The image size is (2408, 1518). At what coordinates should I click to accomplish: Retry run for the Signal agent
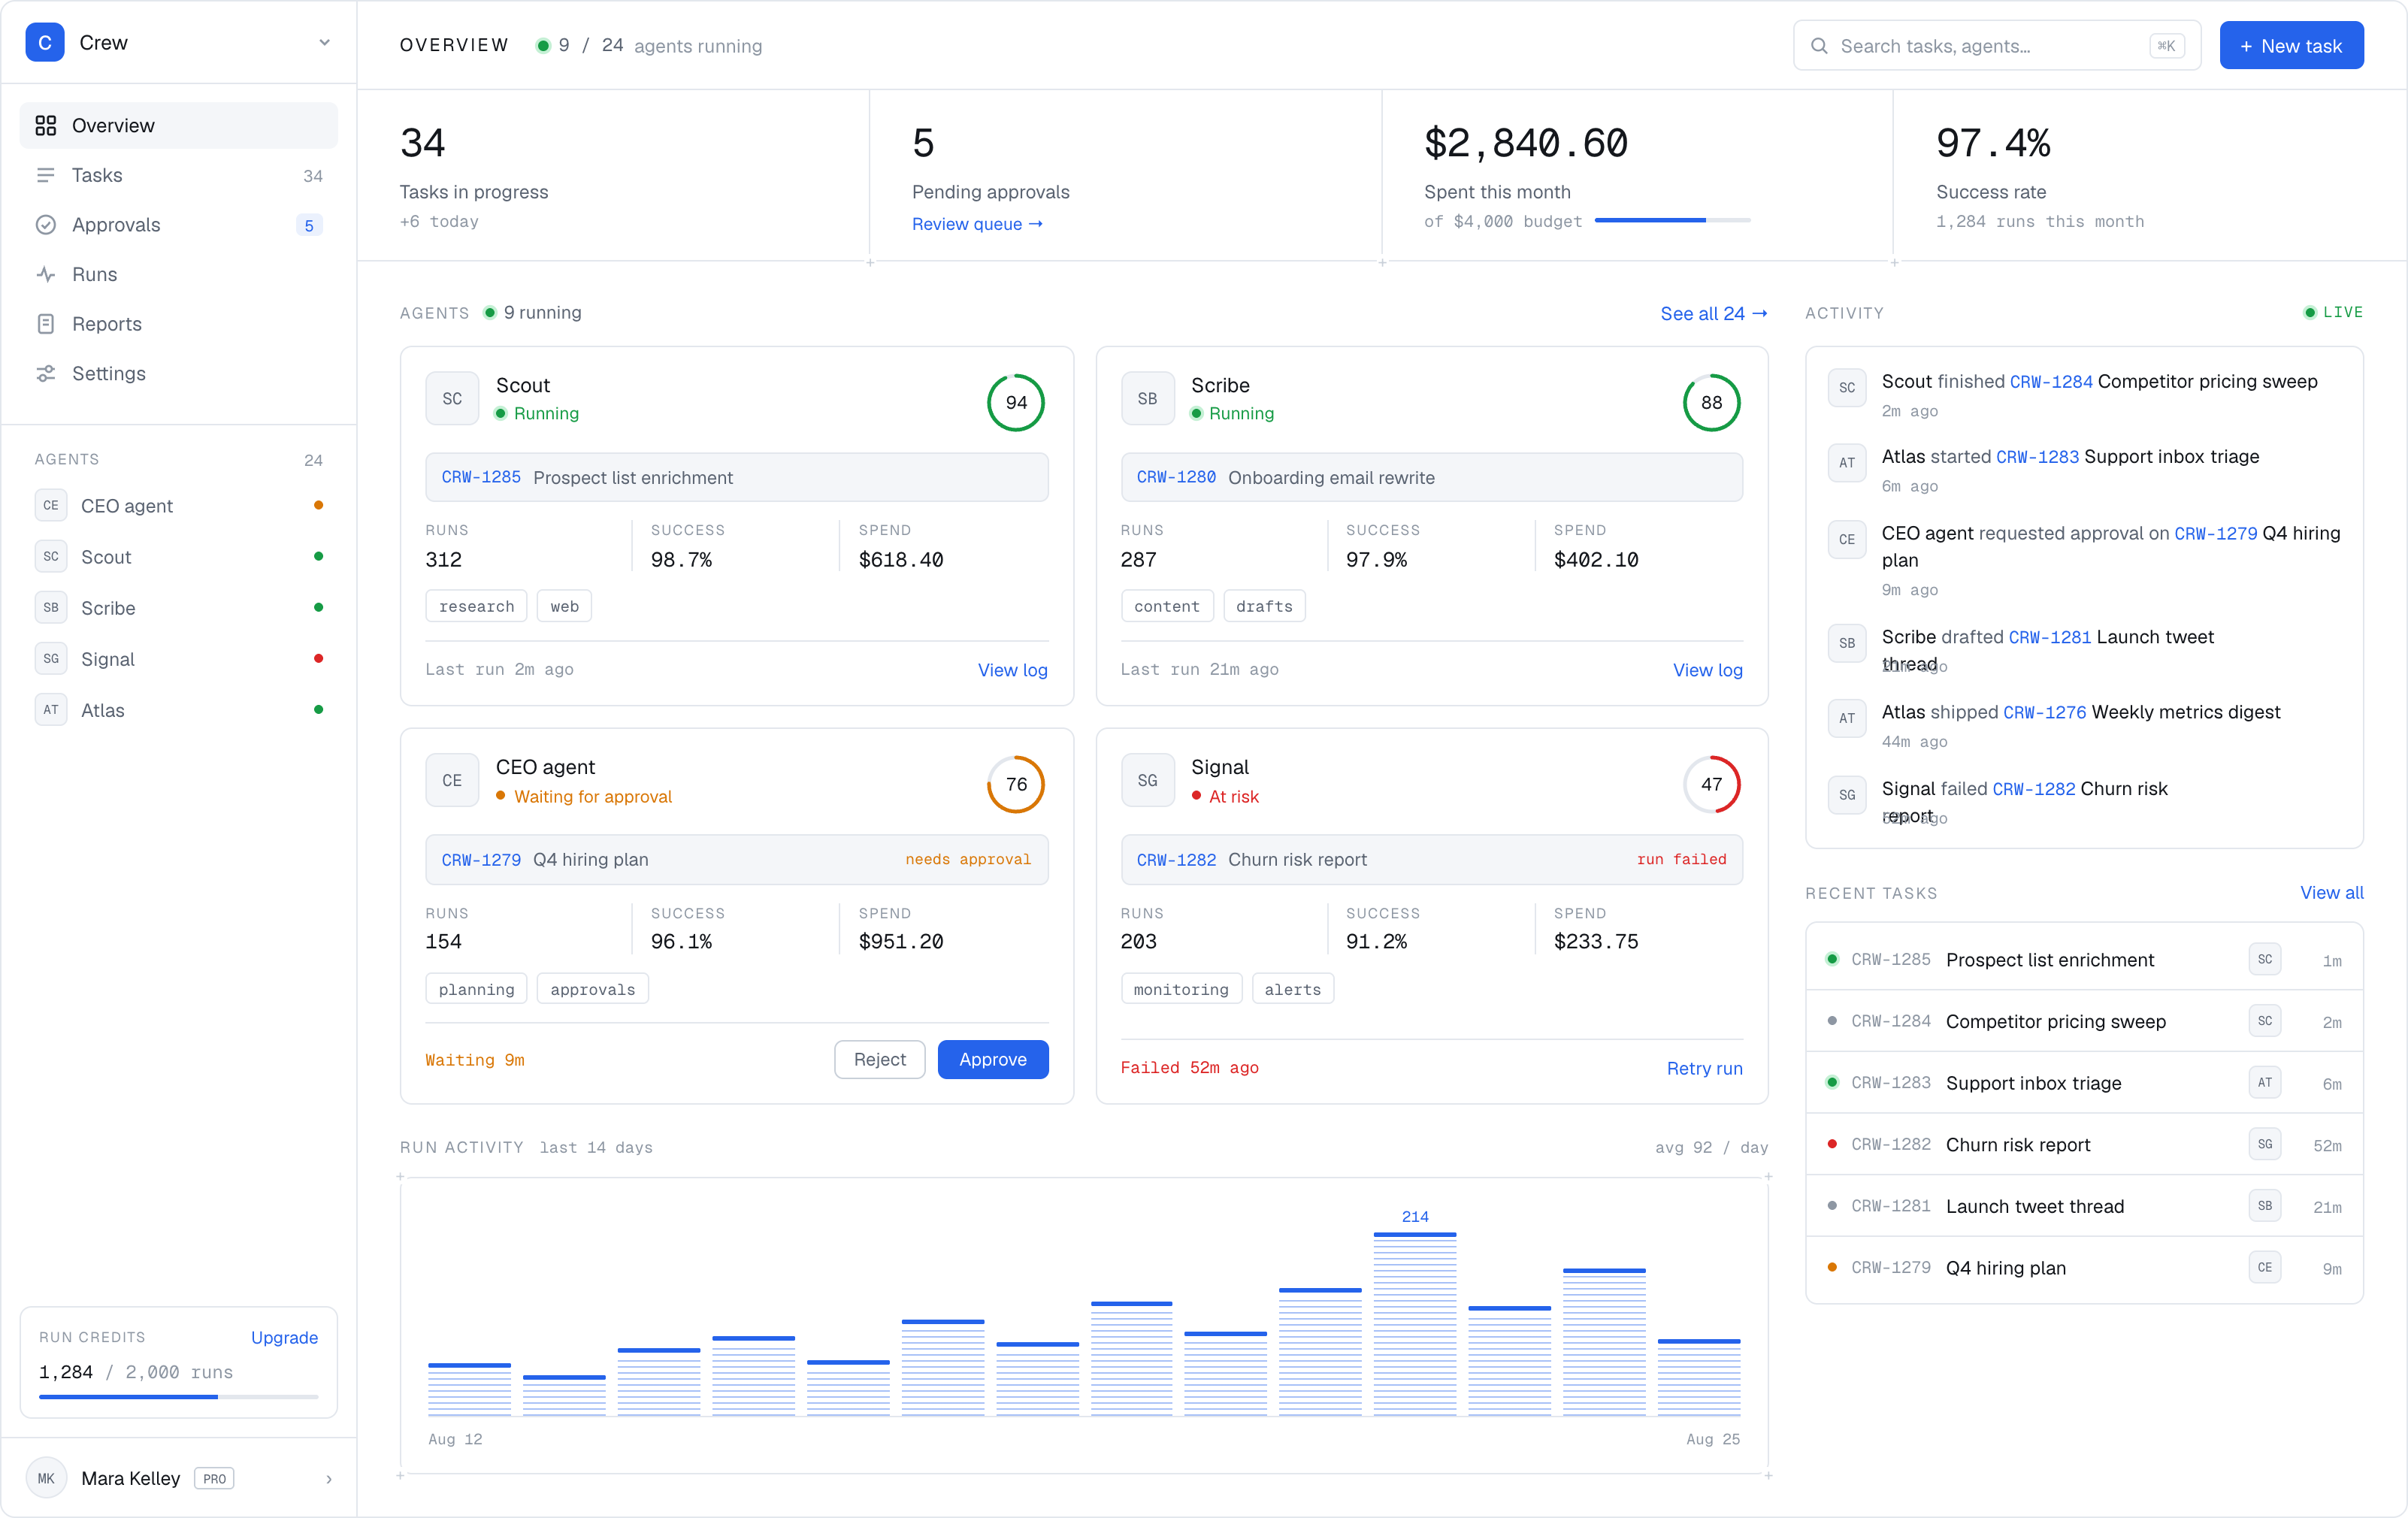coord(1704,1068)
